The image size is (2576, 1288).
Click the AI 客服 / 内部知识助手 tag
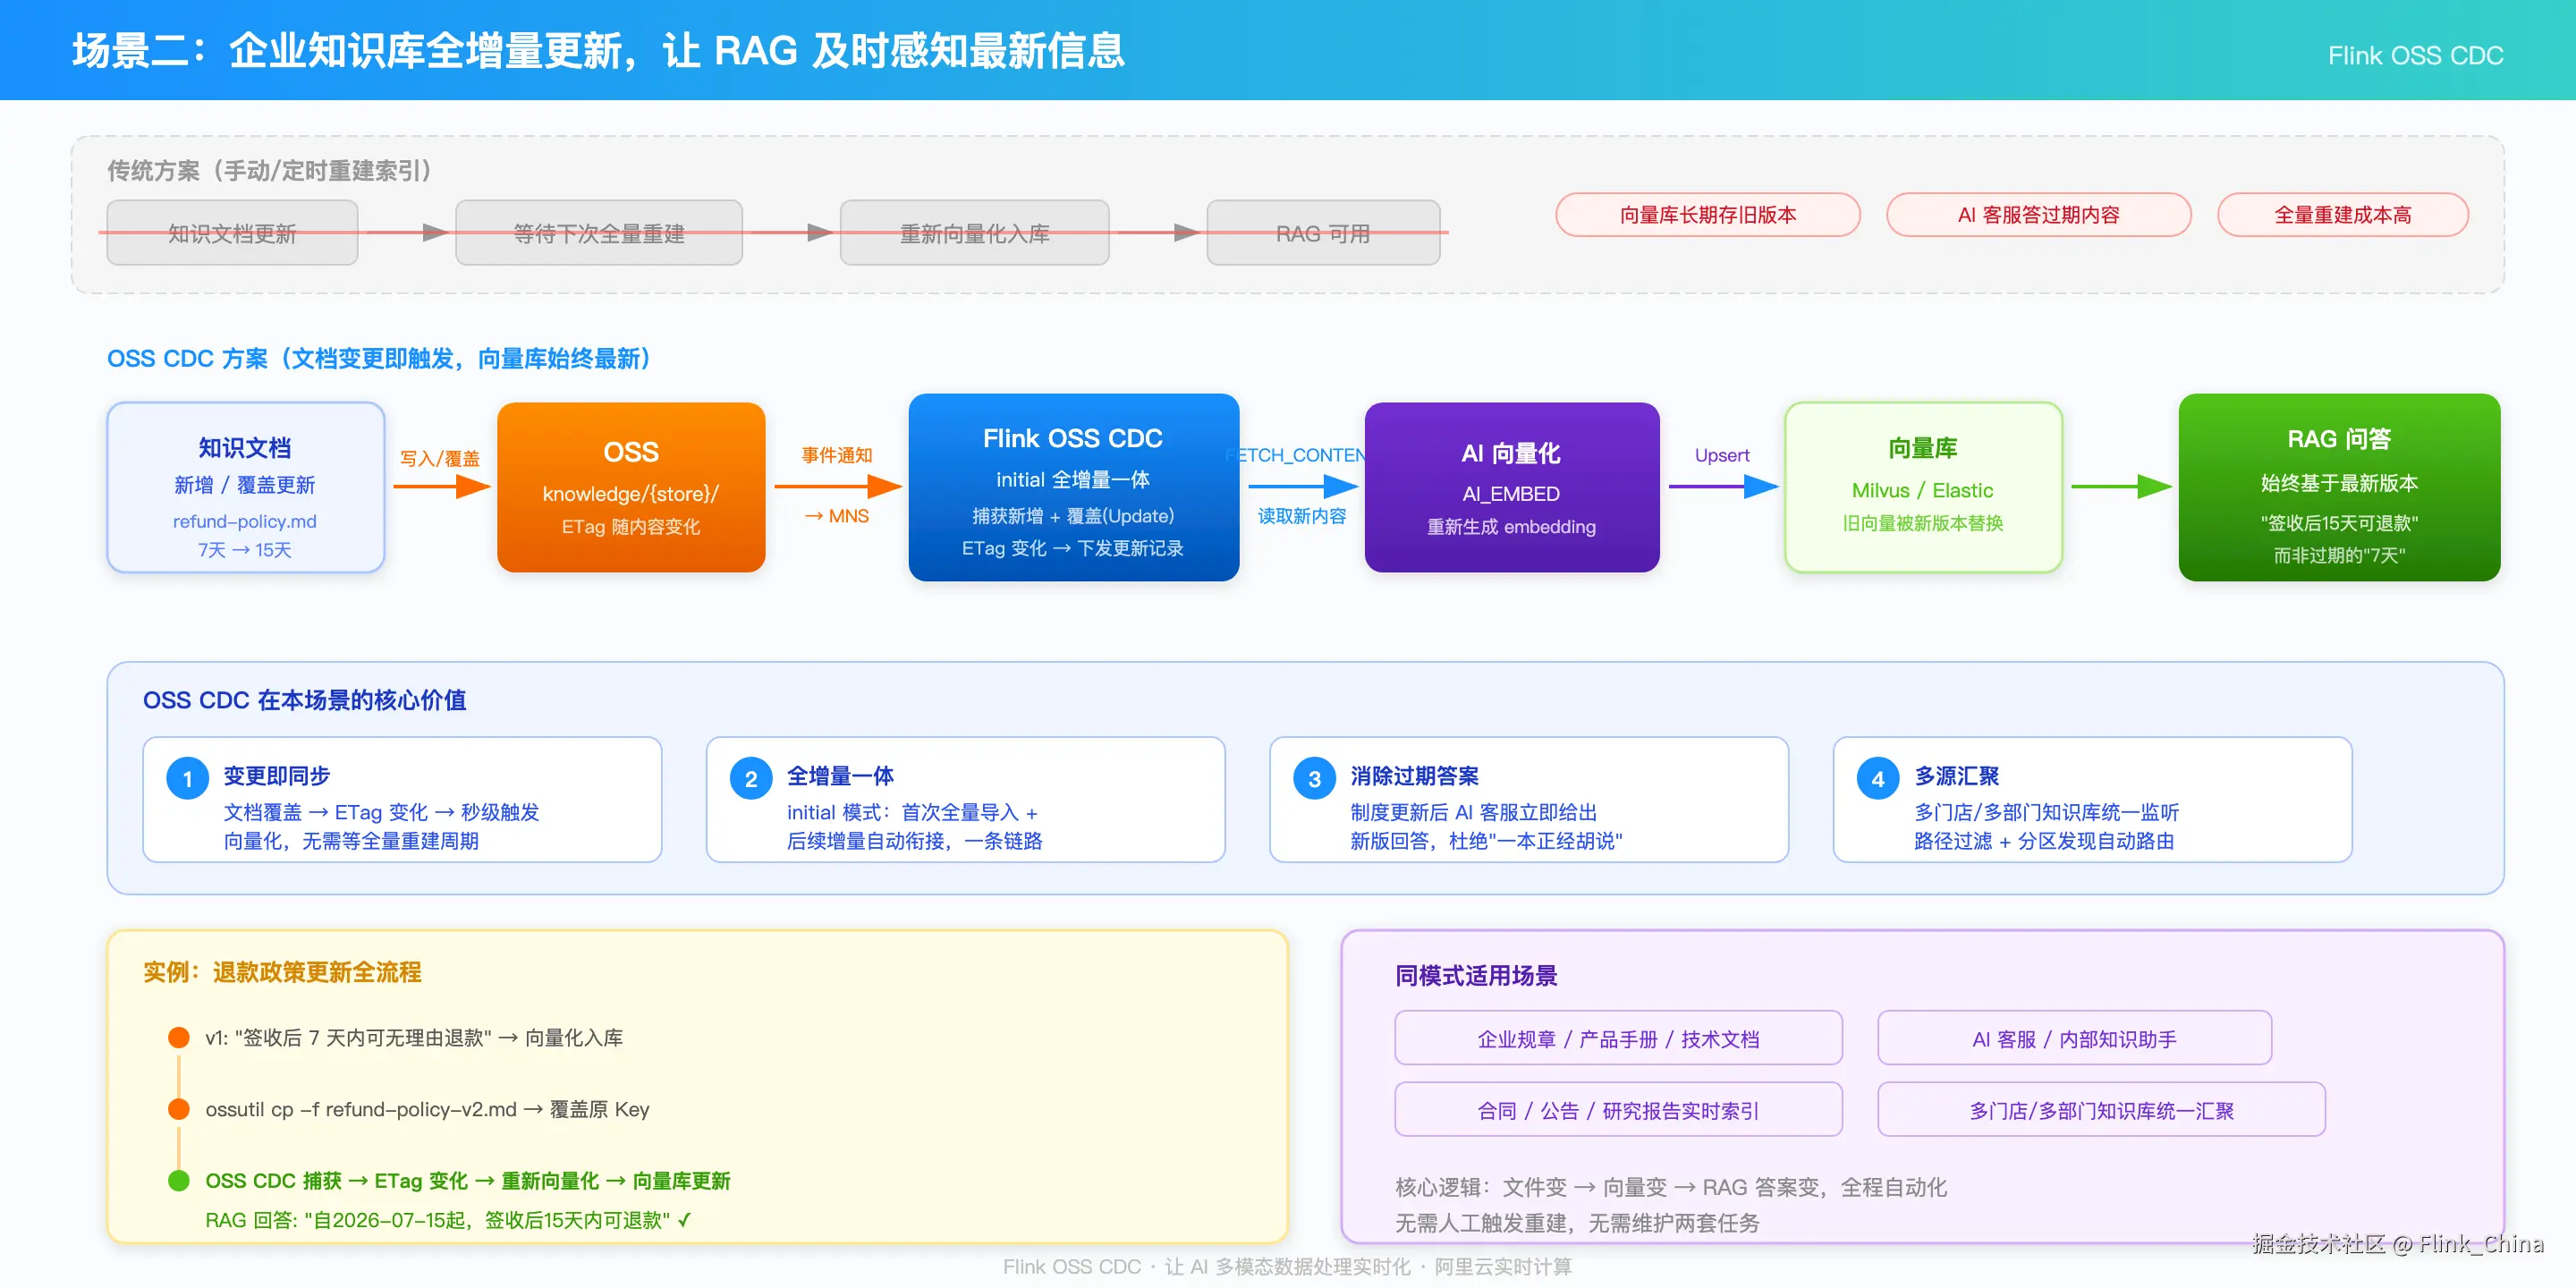click(2074, 1038)
